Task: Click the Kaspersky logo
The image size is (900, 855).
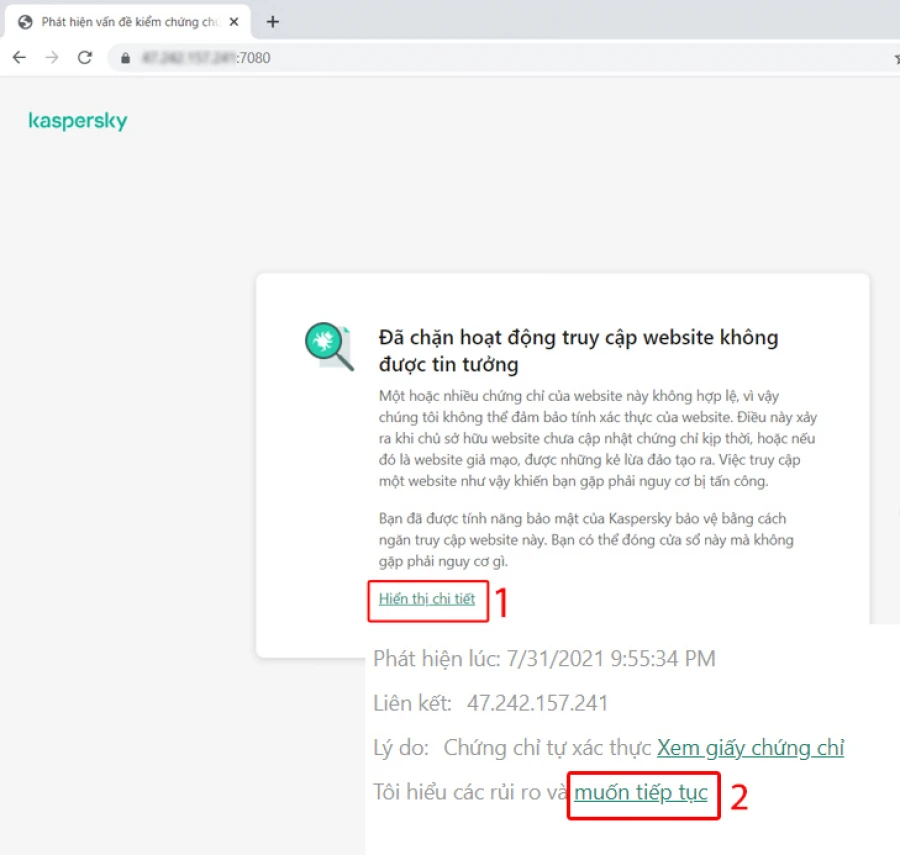Action: click(x=78, y=121)
